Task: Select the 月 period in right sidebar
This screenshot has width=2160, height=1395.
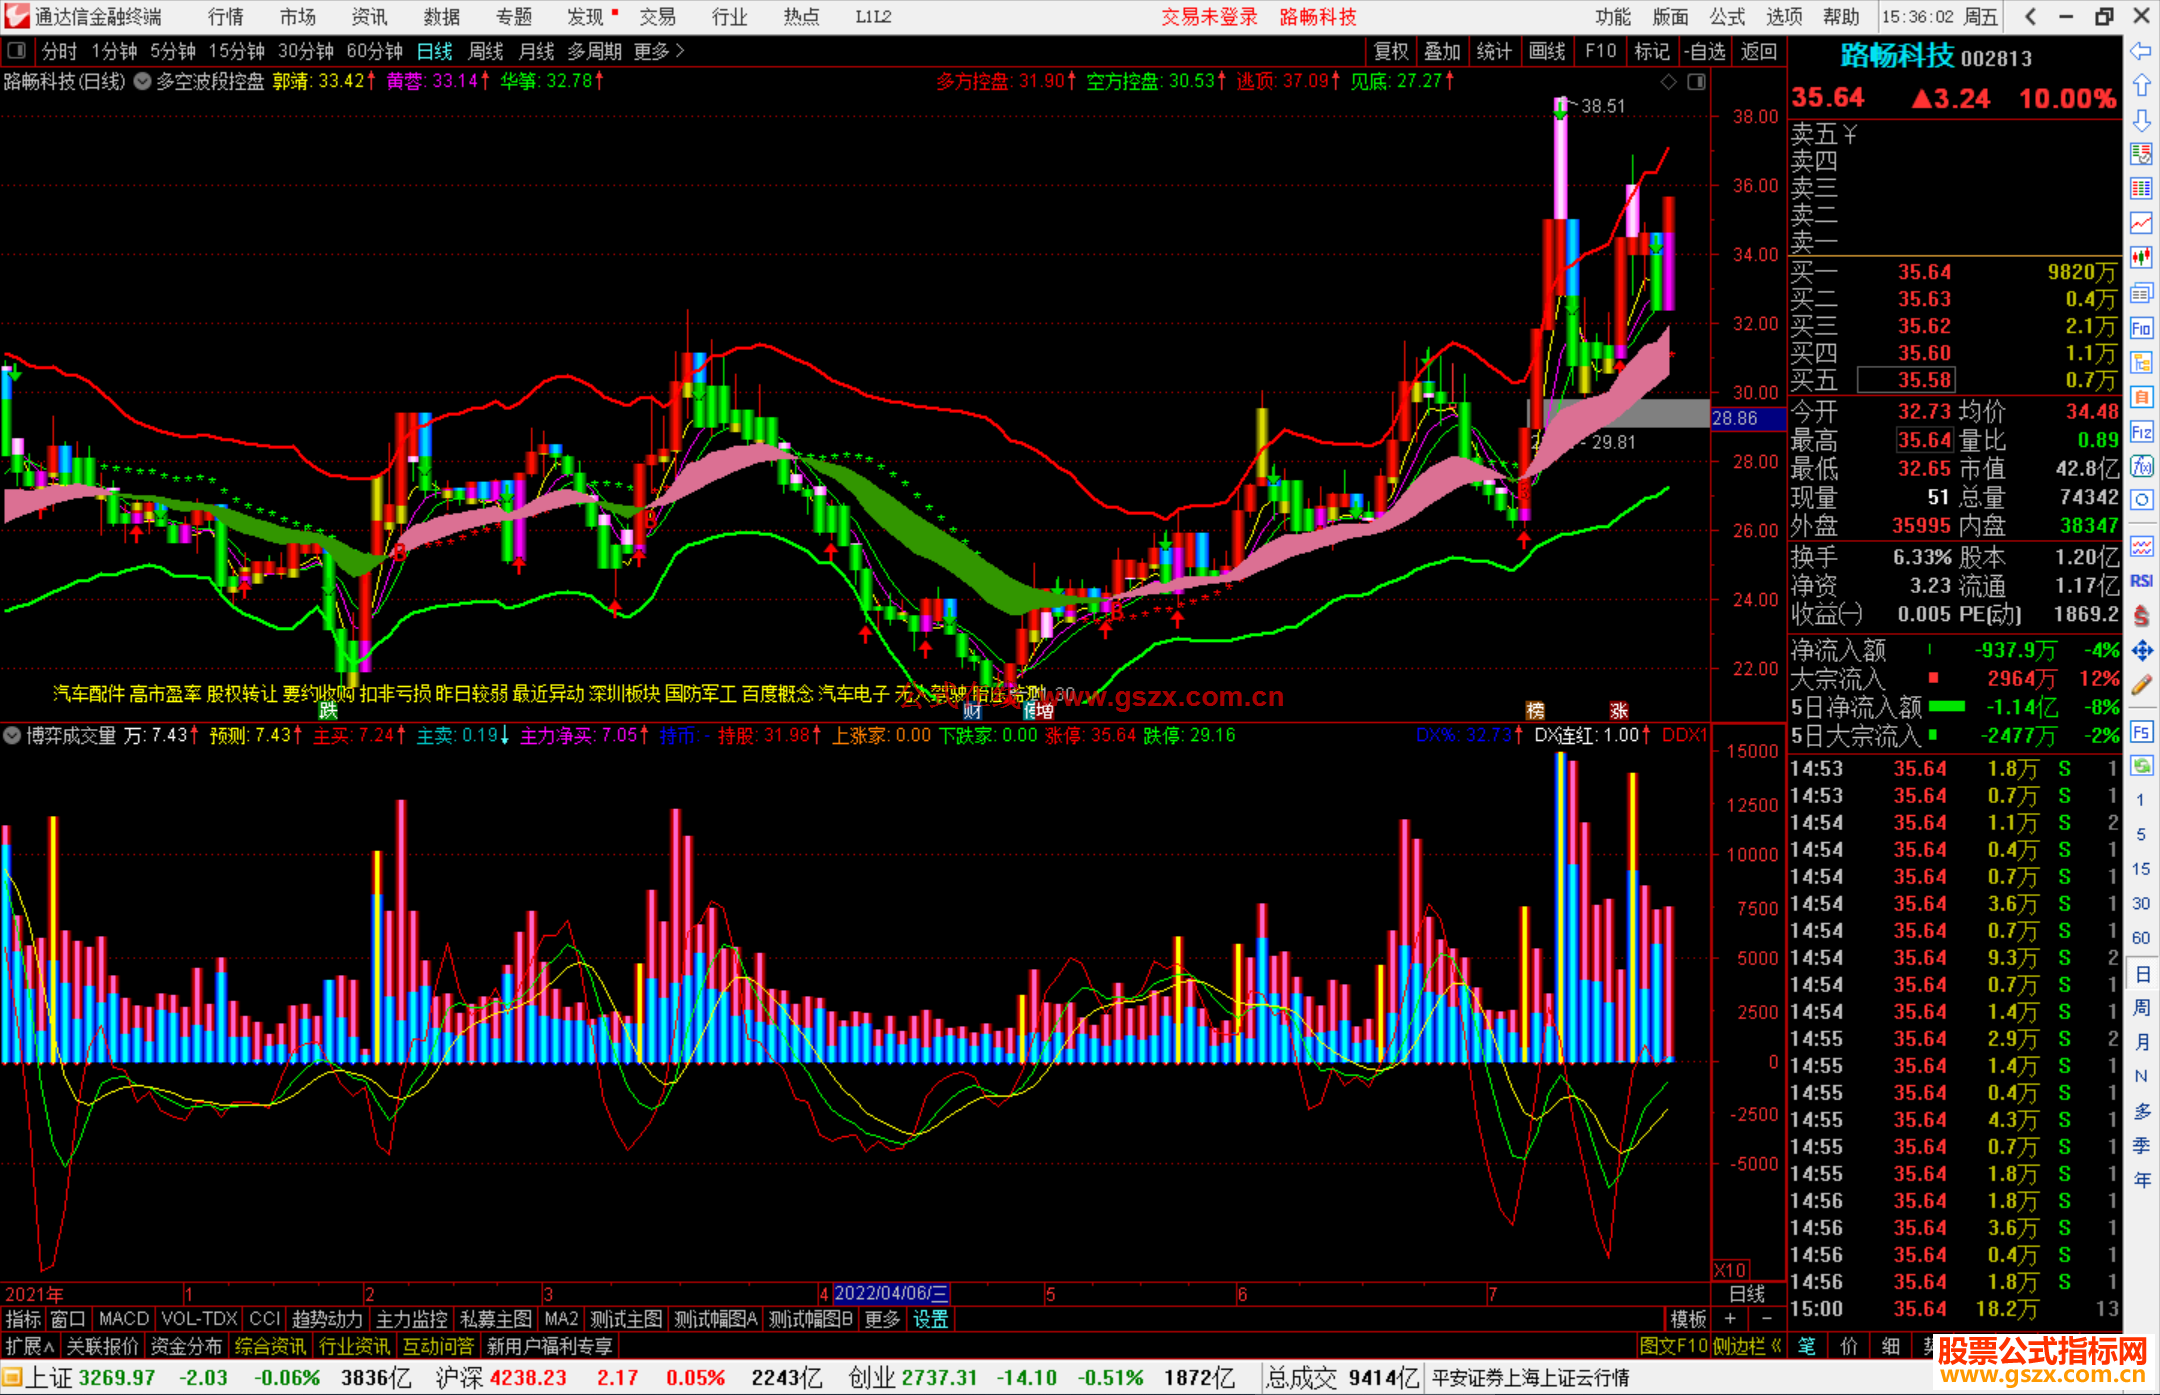Action: pyautogui.click(x=2141, y=1042)
